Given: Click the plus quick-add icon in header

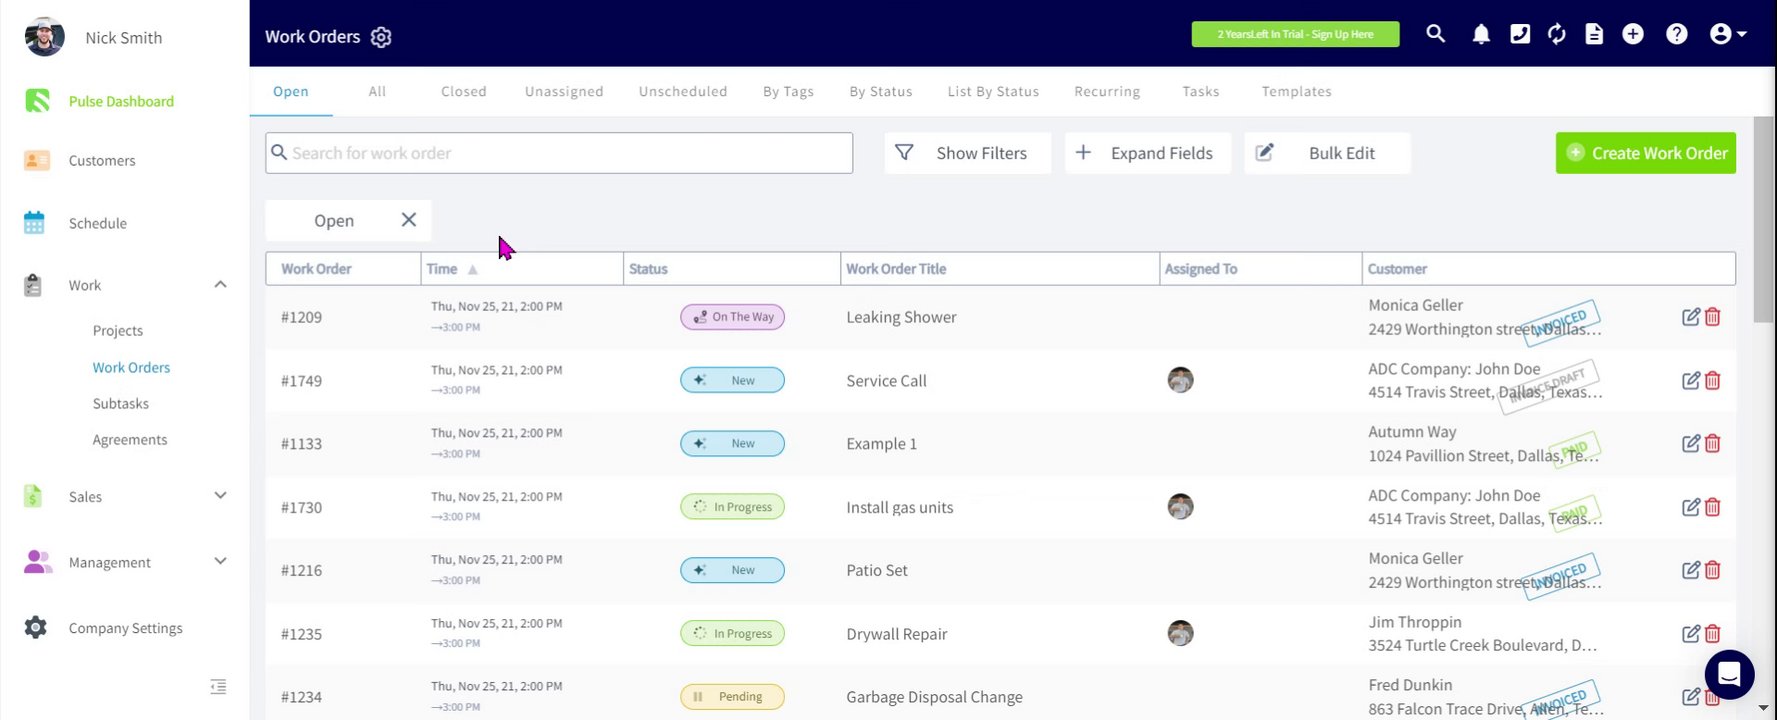Looking at the screenshot, I should click(1633, 34).
